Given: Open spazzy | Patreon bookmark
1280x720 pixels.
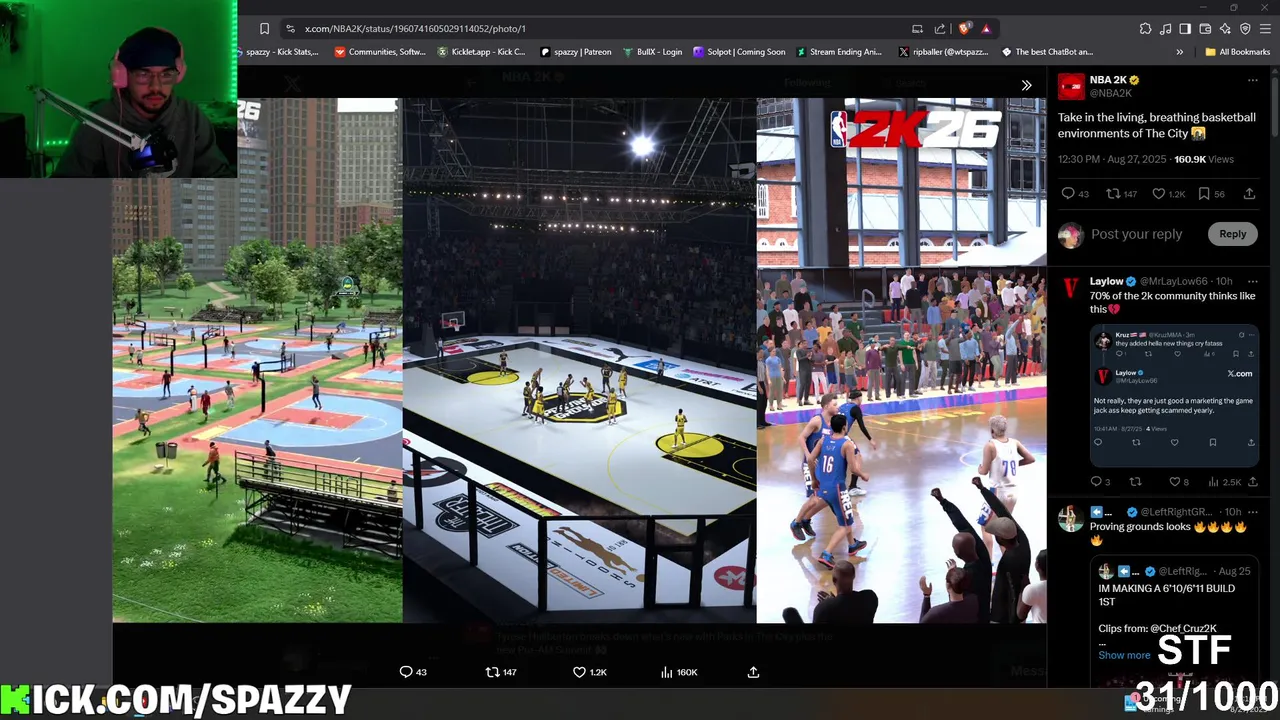Looking at the screenshot, I should point(575,52).
